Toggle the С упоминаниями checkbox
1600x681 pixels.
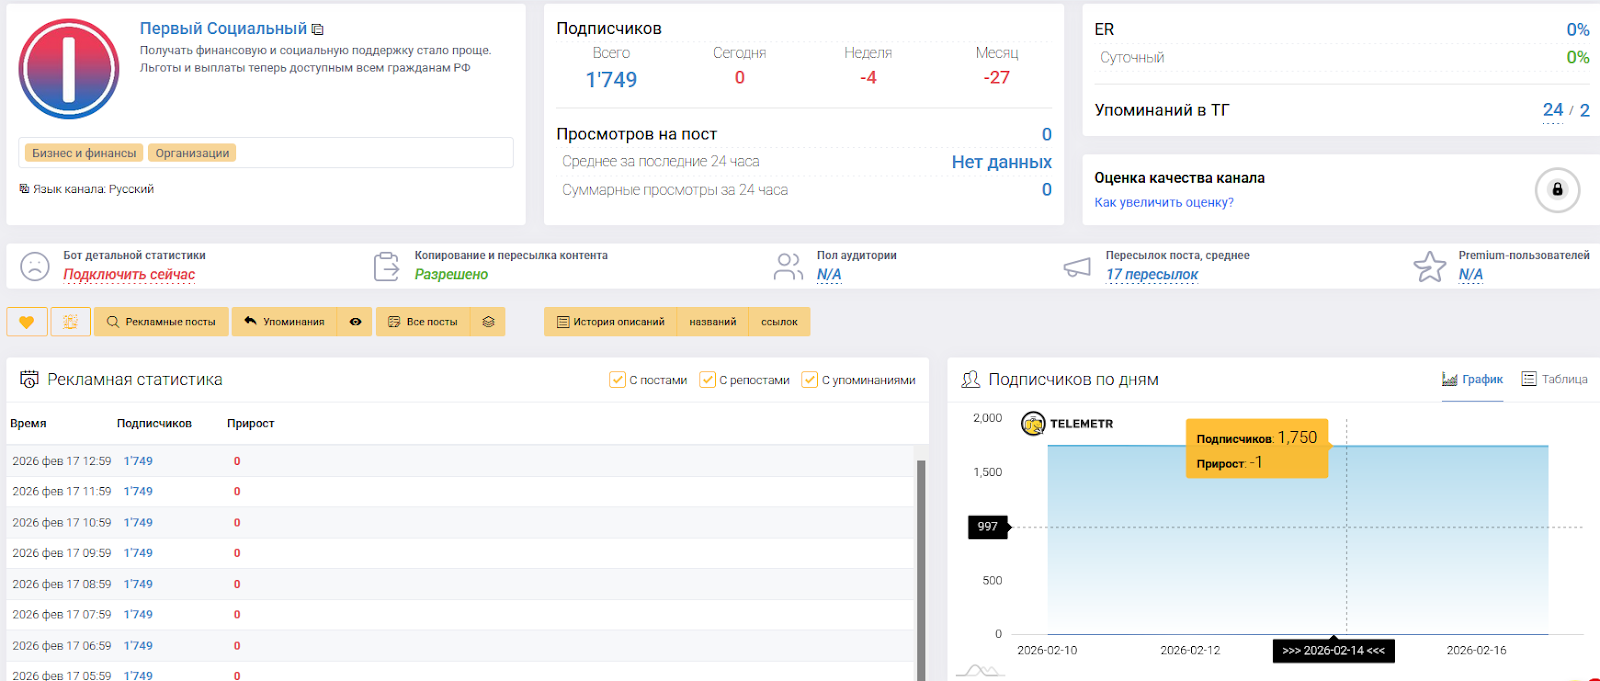click(810, 380)
